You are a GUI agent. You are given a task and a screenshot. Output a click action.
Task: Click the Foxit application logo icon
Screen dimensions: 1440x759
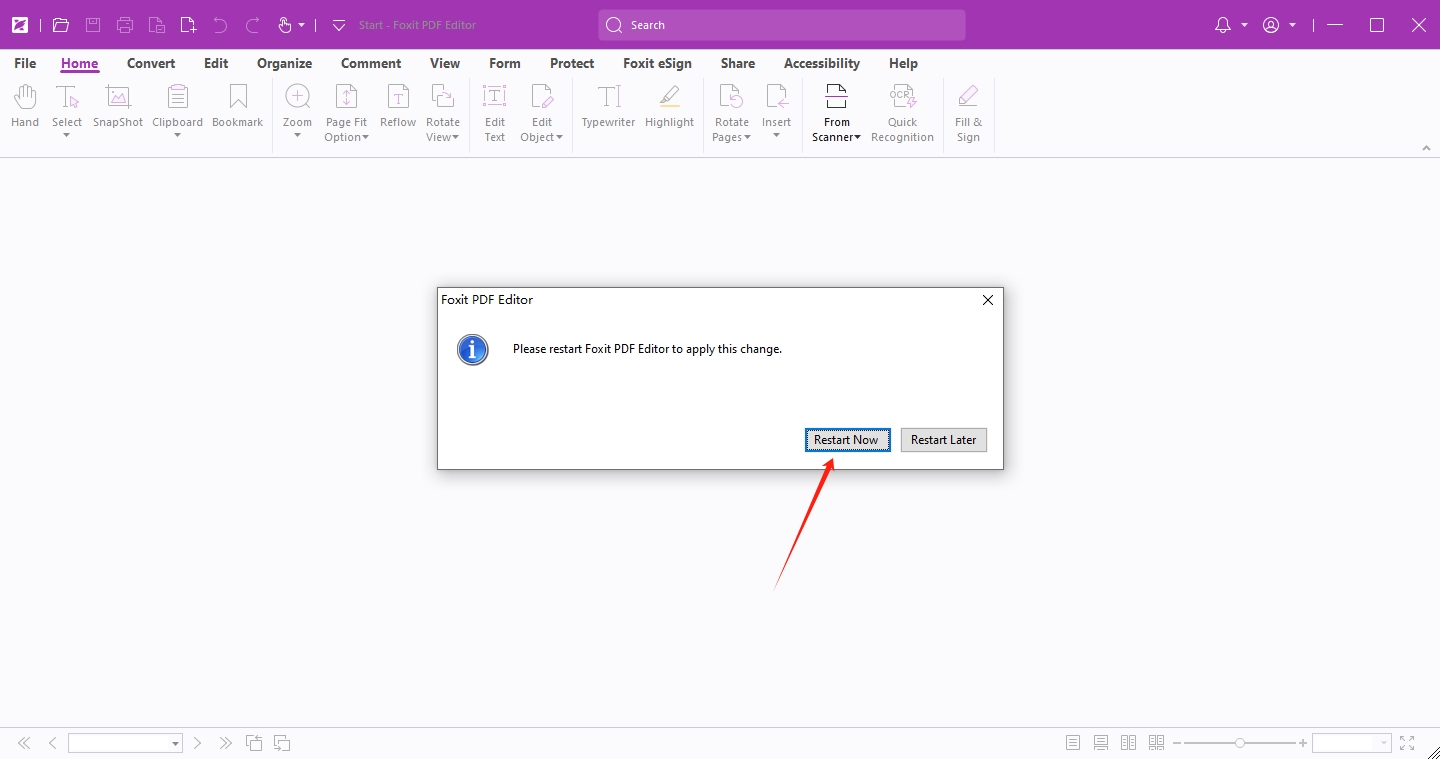(x=19, y=25)
